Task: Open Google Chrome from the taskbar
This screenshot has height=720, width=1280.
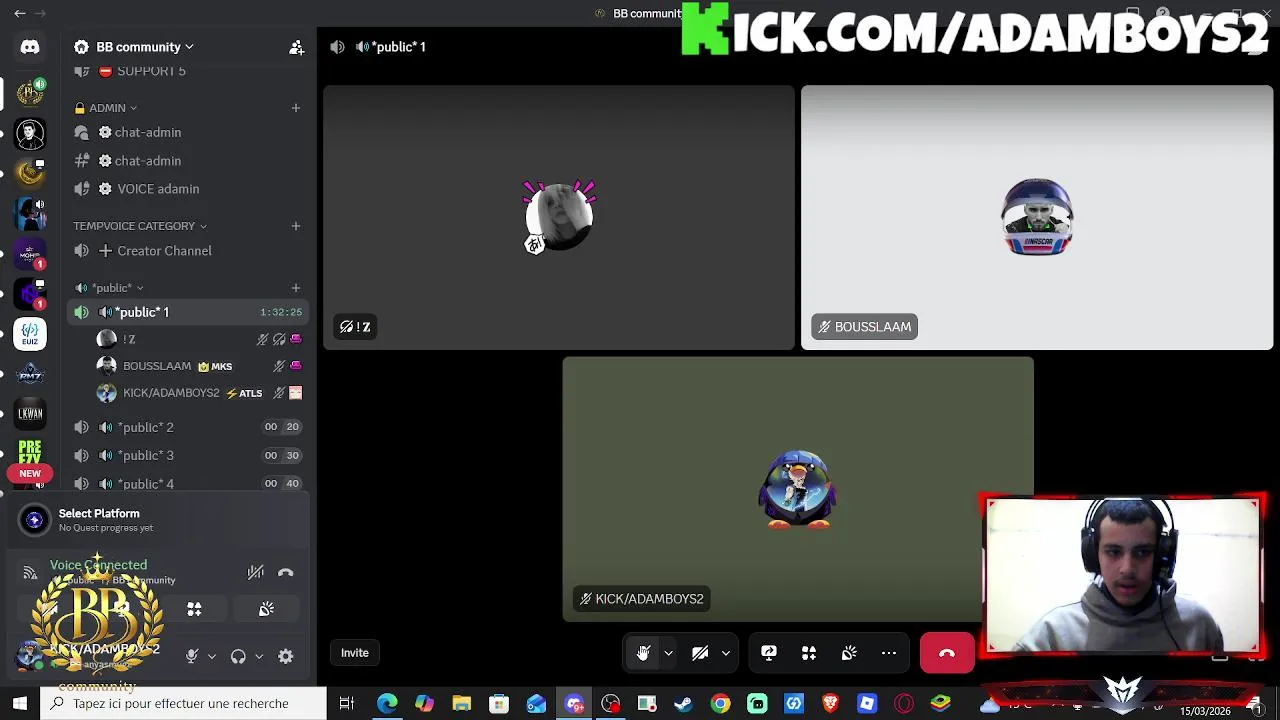Action: click(720, 704)
